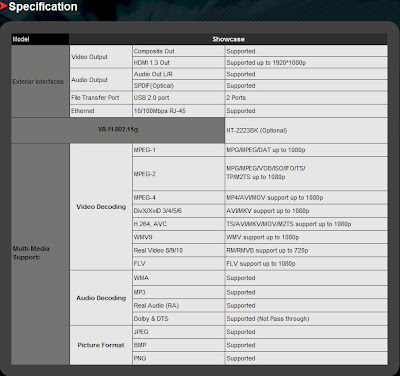This screenshot has height=376, width=400.
Task: Click the red arrow icon beside Specification
Action: click(x=3, y=7)
